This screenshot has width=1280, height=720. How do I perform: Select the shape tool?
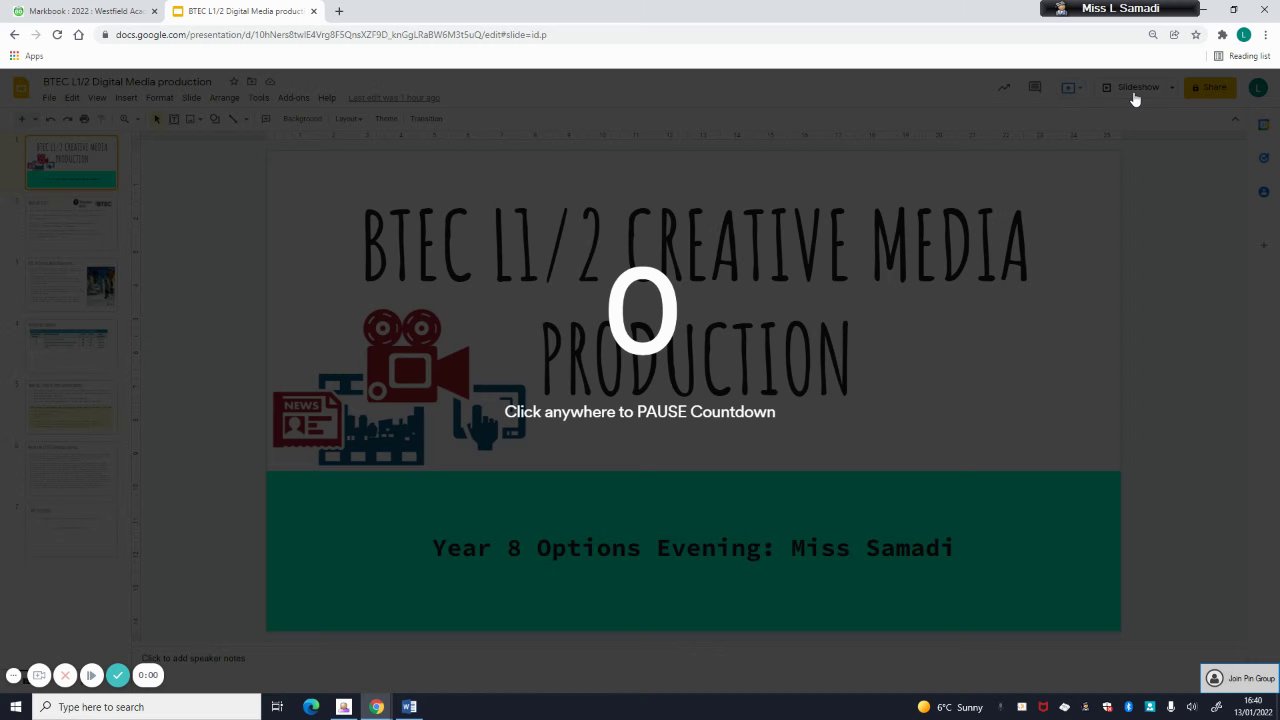214,119
